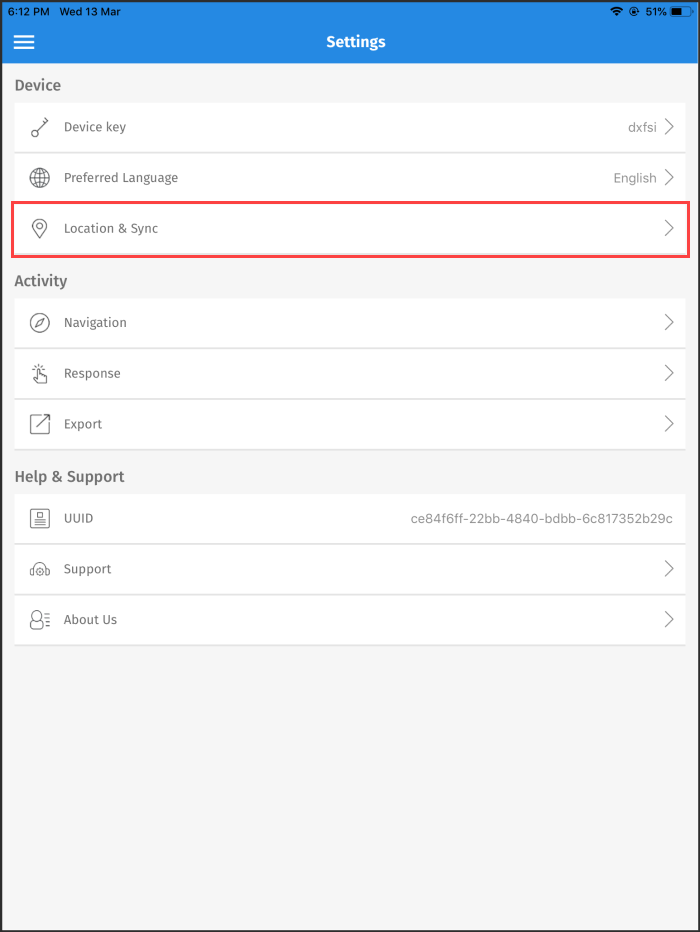The height and width of the screenshot is (932, 700).
Task: Open the hamburger menu
Action: click(x=24, y=42)
